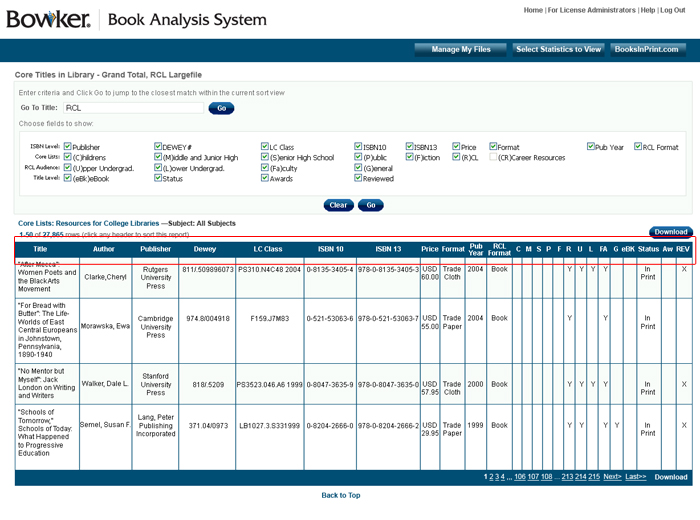Go to page 3 of results
This screenshot has height=520, width=700.
click(x=497, y=477)
